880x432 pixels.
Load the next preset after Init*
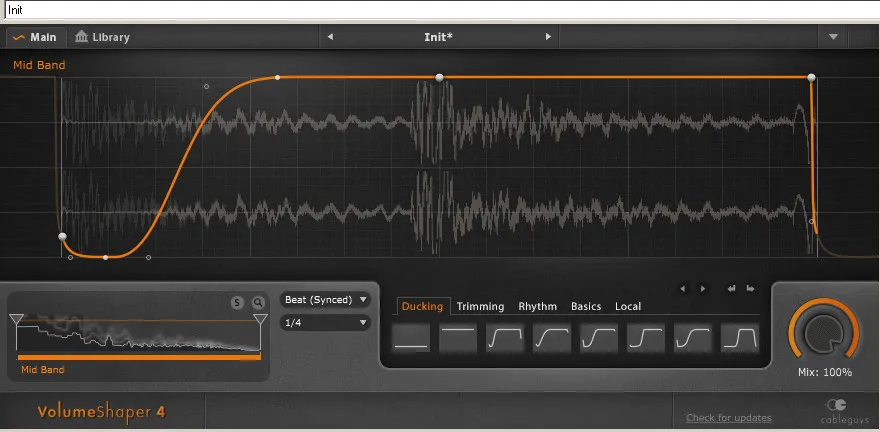[x=548, y=37]
